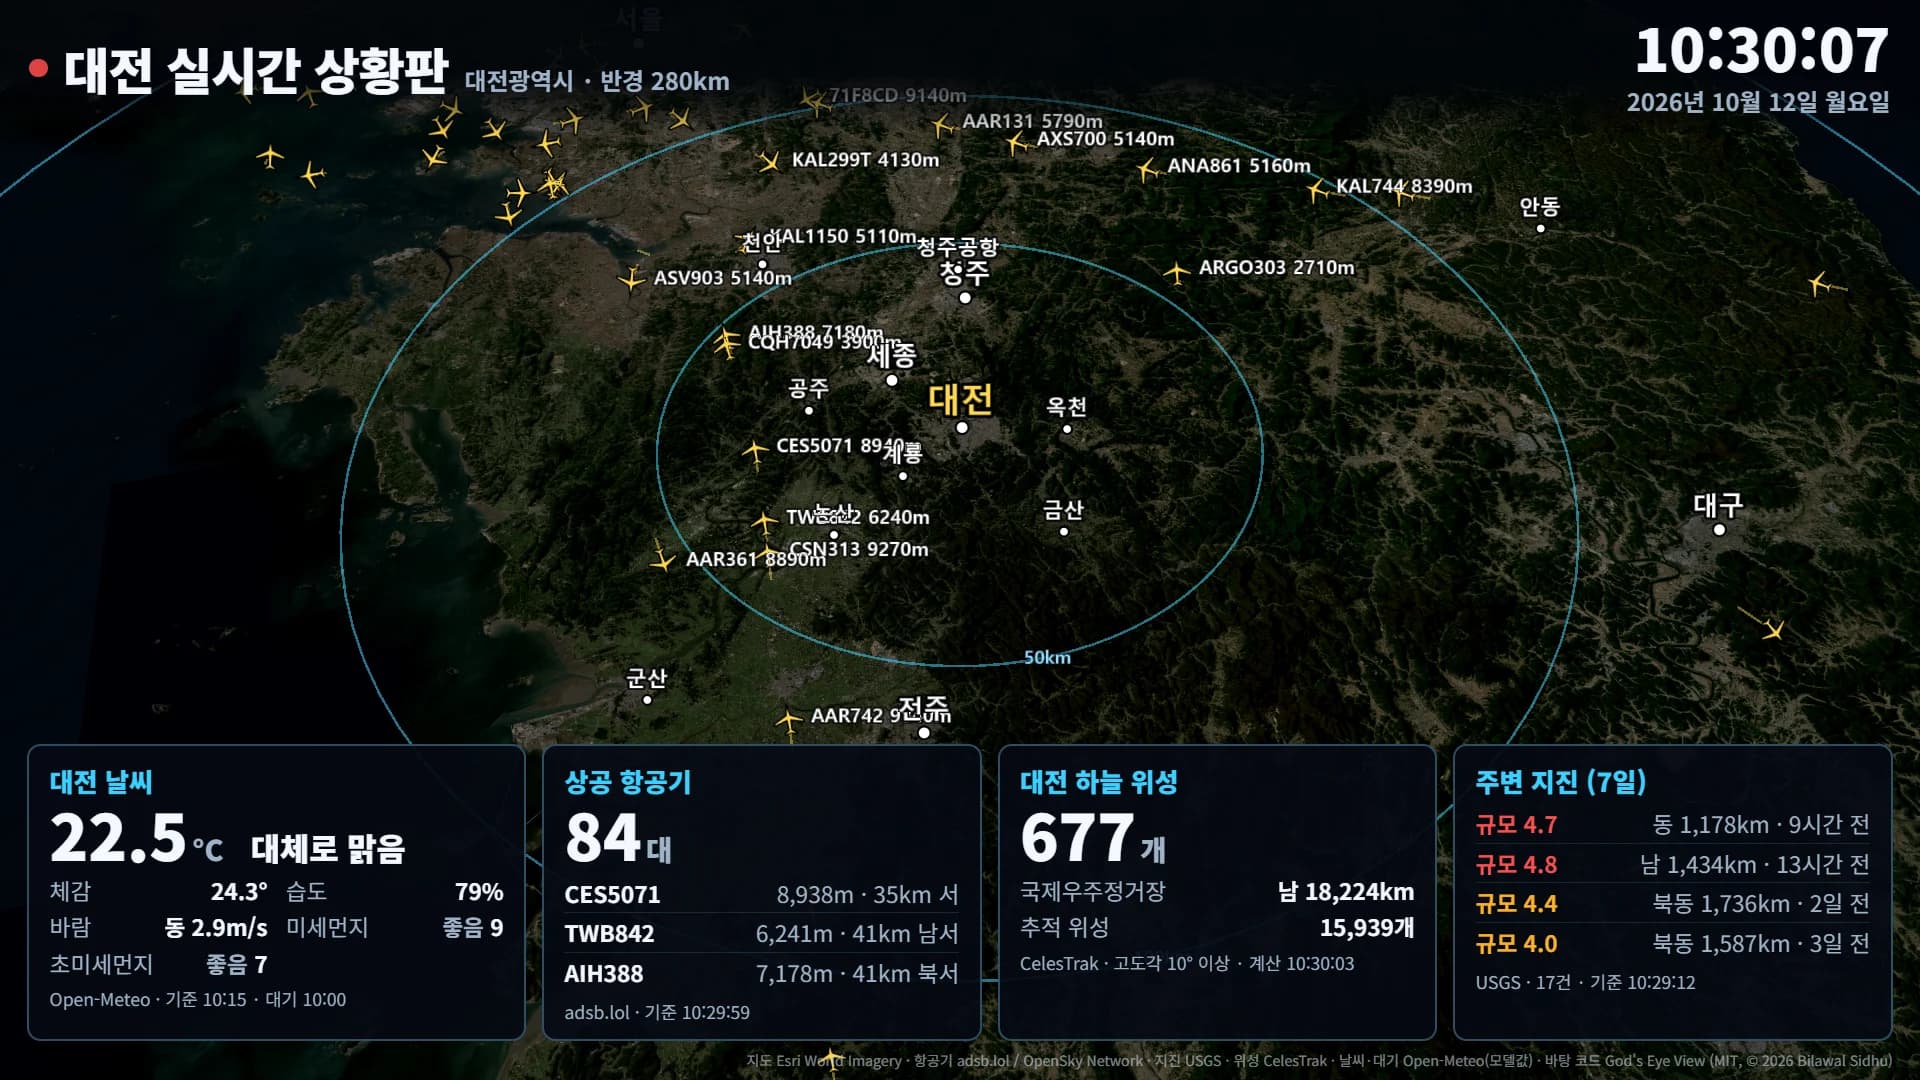The image size is (1920, 1080).
Task: Select the 규모 4.7 earthquake row
Action: point(1673,825)
